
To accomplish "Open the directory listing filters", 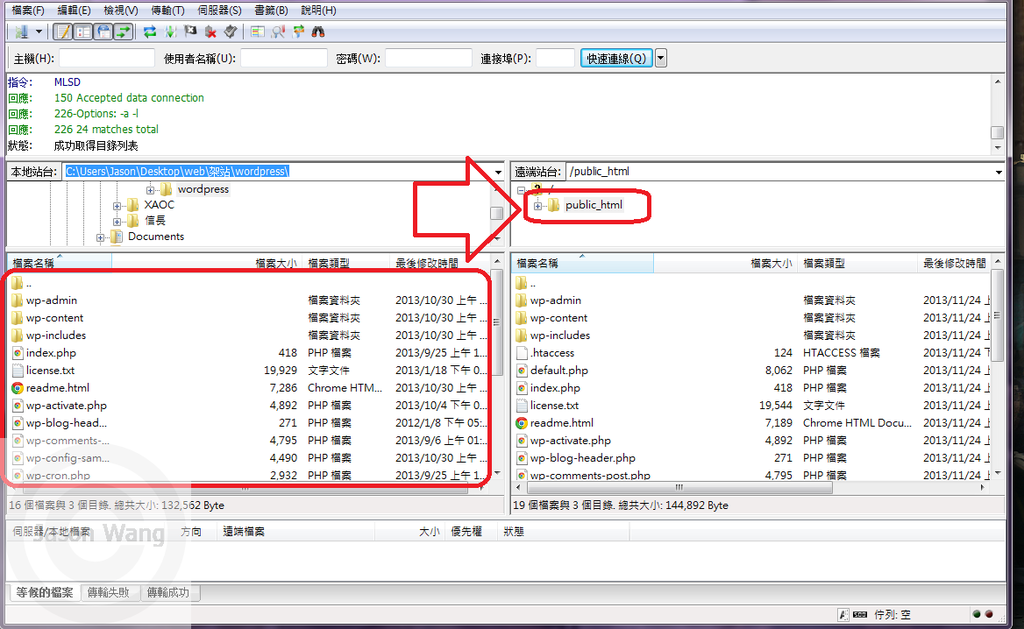I will click(x=278, y=31).
